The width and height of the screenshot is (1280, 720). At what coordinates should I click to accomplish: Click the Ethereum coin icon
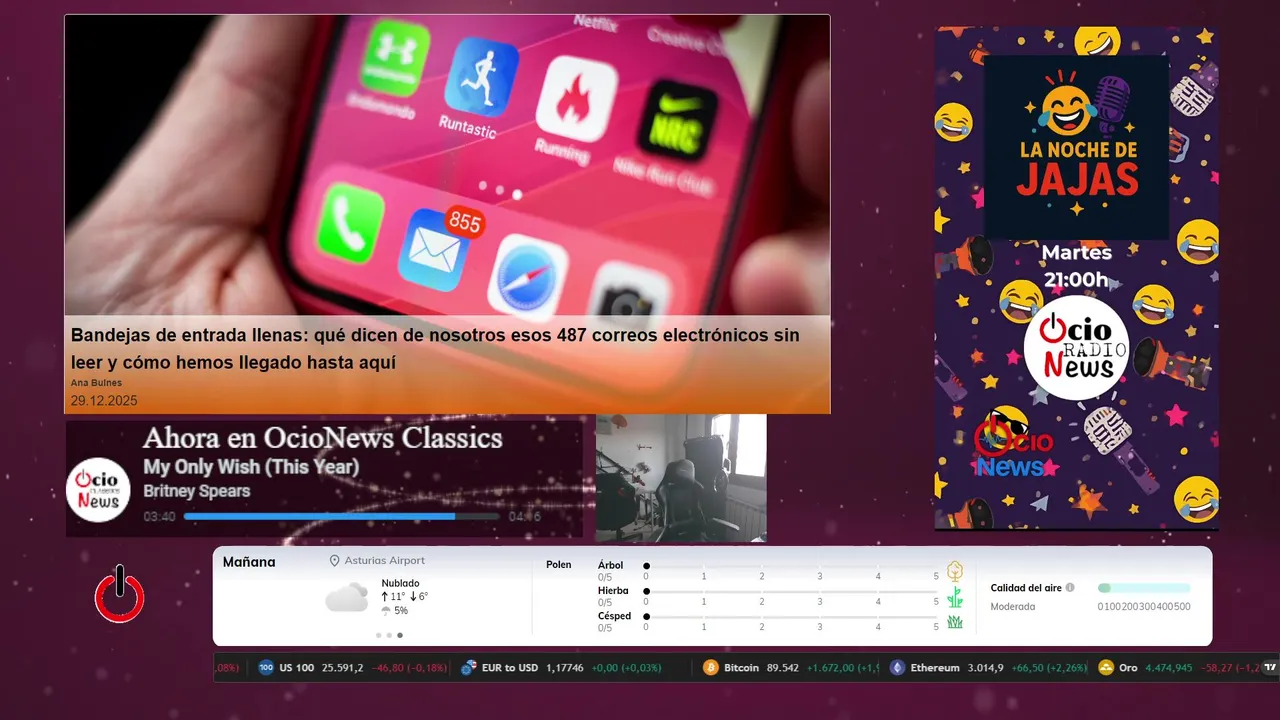point(897,667)
